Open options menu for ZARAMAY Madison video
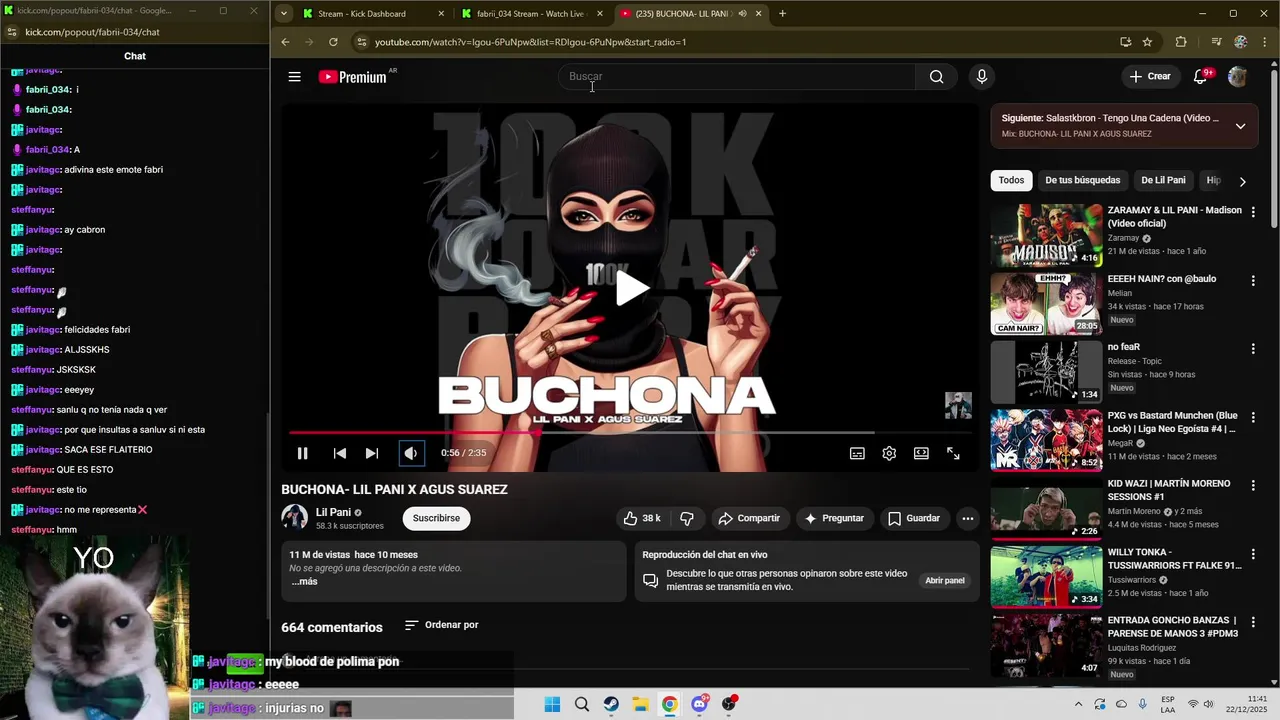 click(x=1253, y=212)
